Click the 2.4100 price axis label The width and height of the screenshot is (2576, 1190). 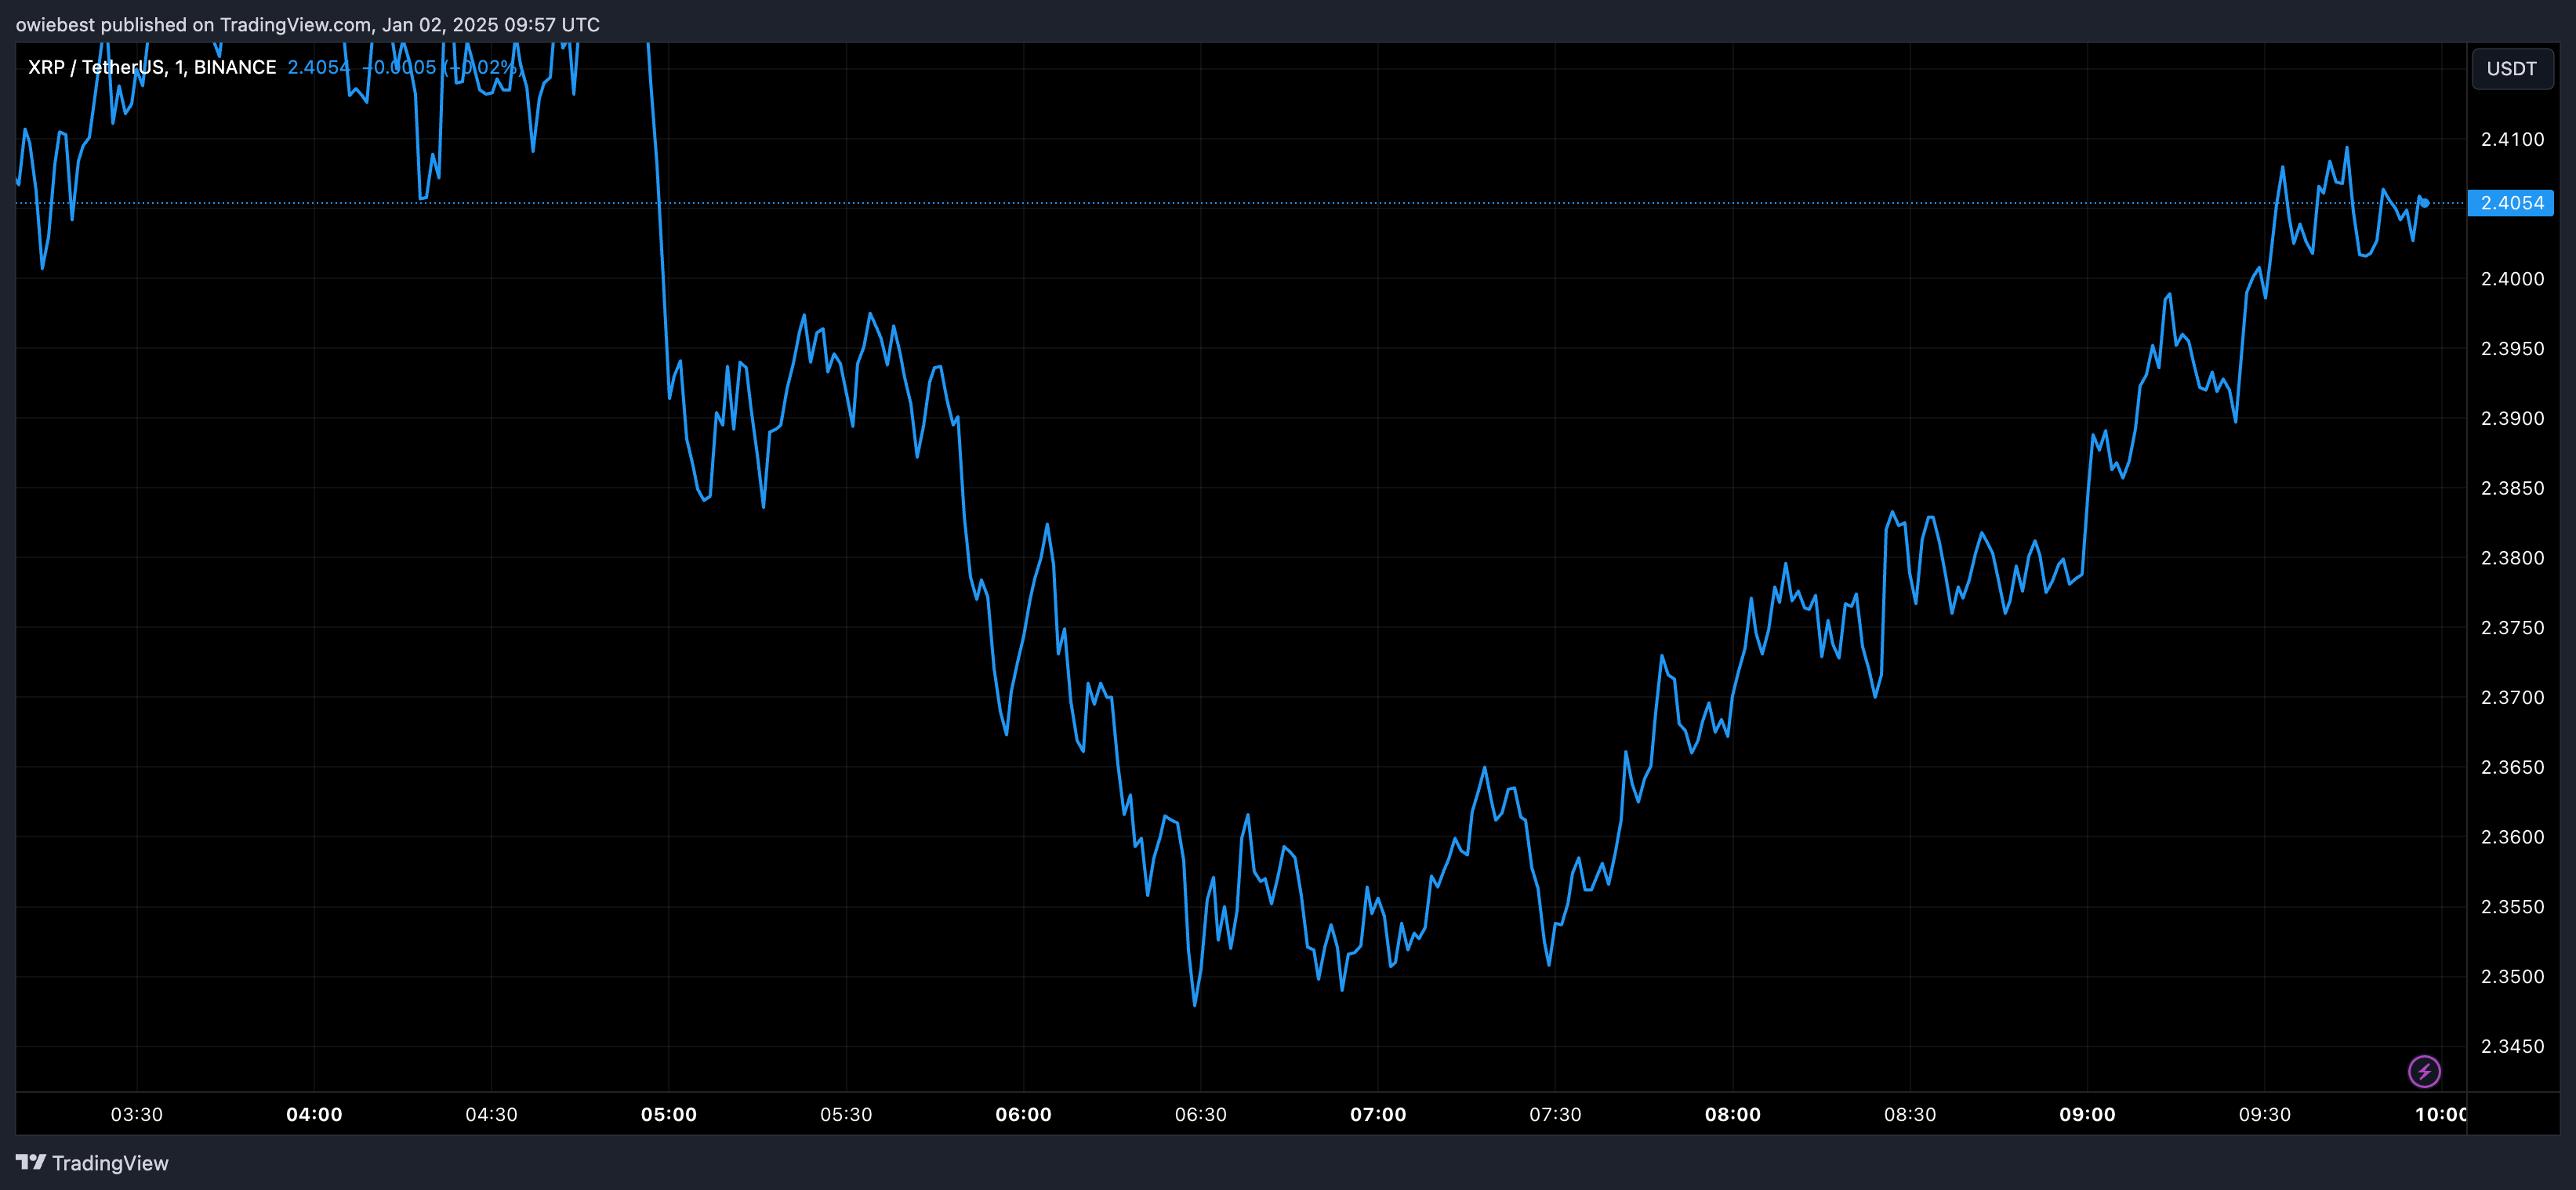[2512, 139]
